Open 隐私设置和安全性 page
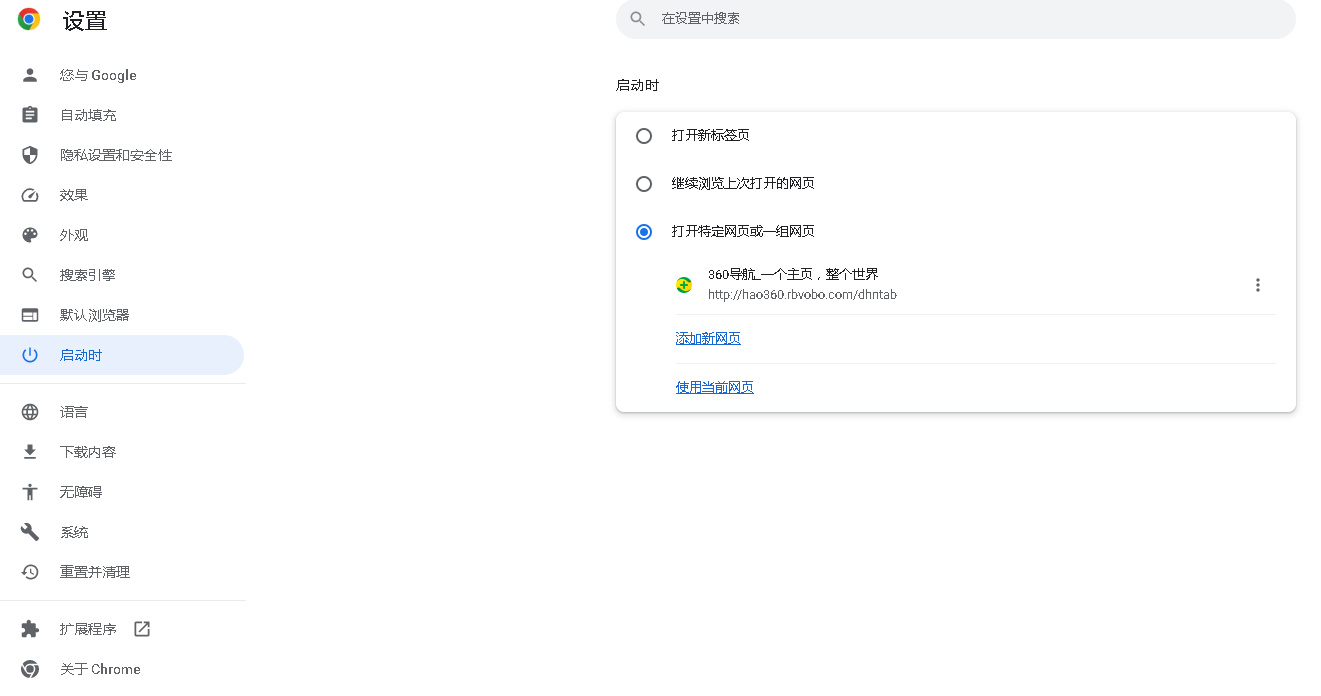1321x696 pixels. (122, 155)
